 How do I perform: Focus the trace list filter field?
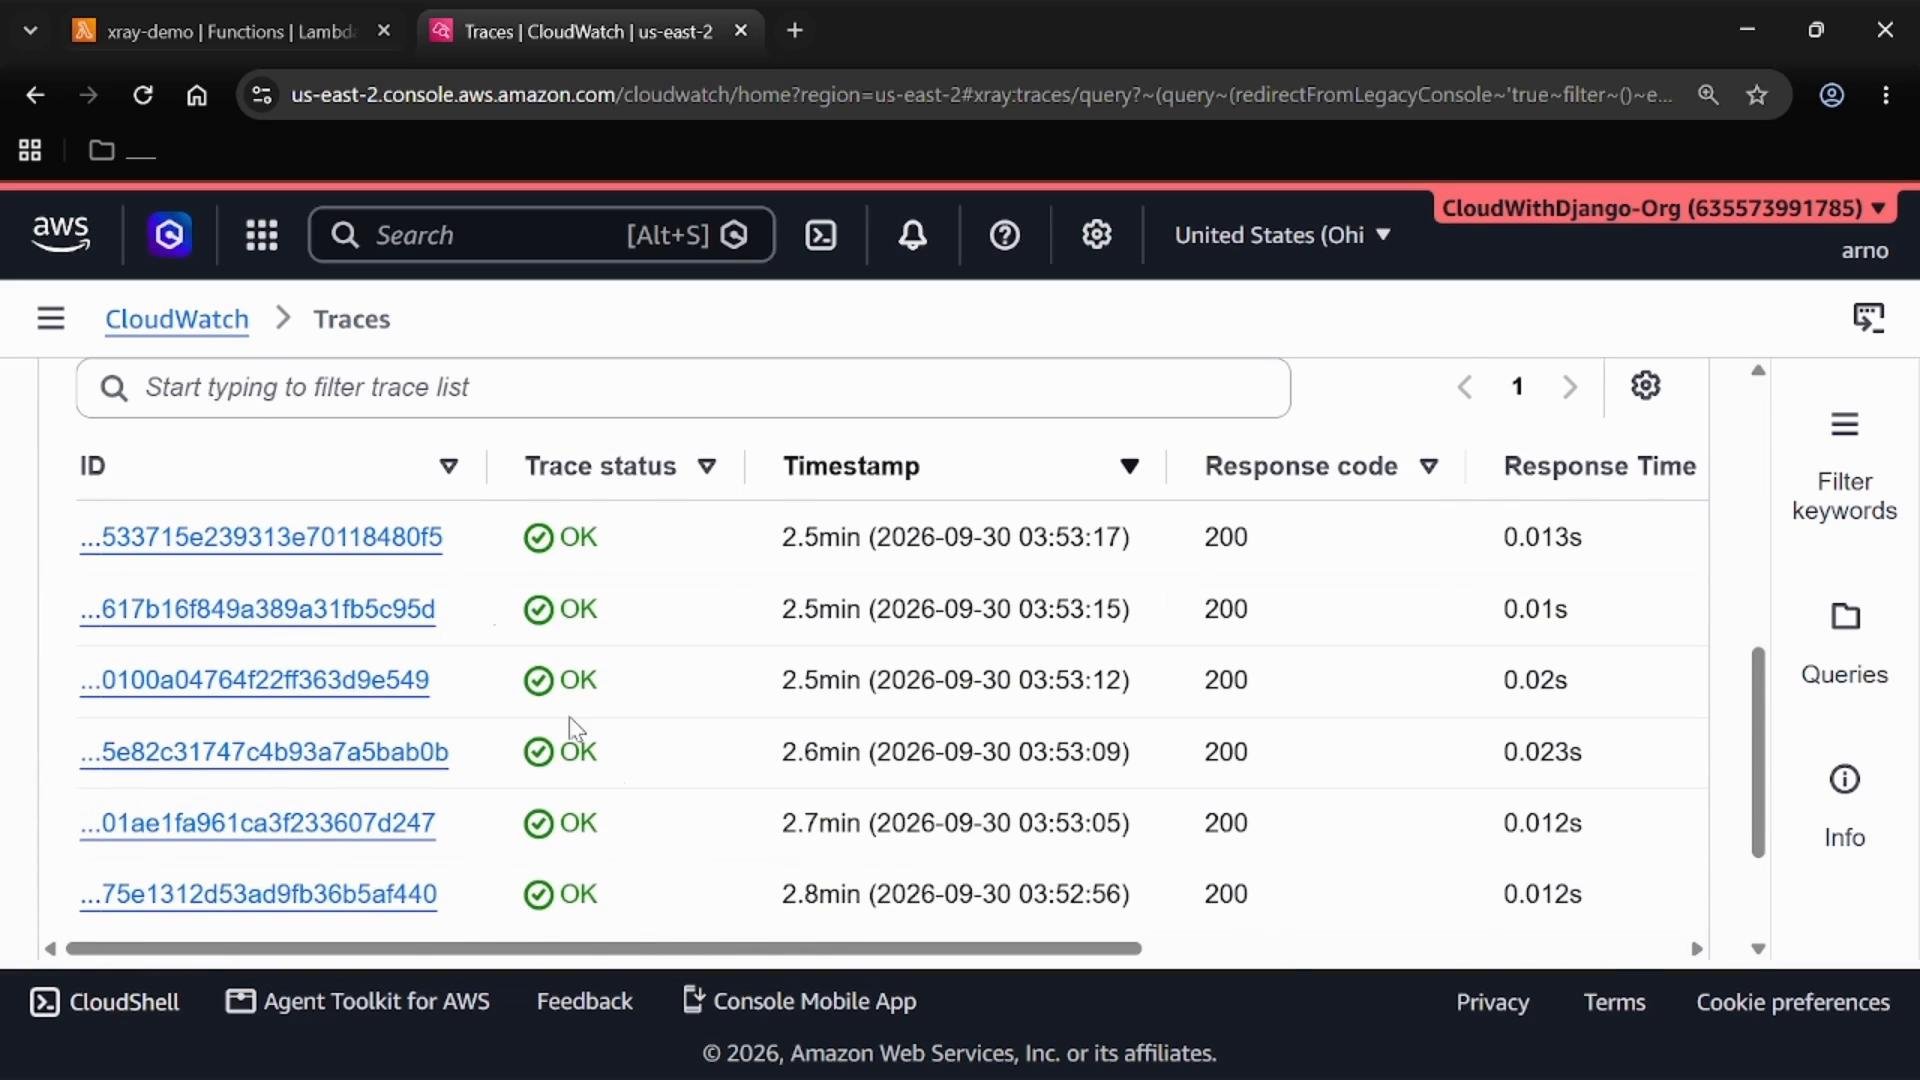point(683,388)
